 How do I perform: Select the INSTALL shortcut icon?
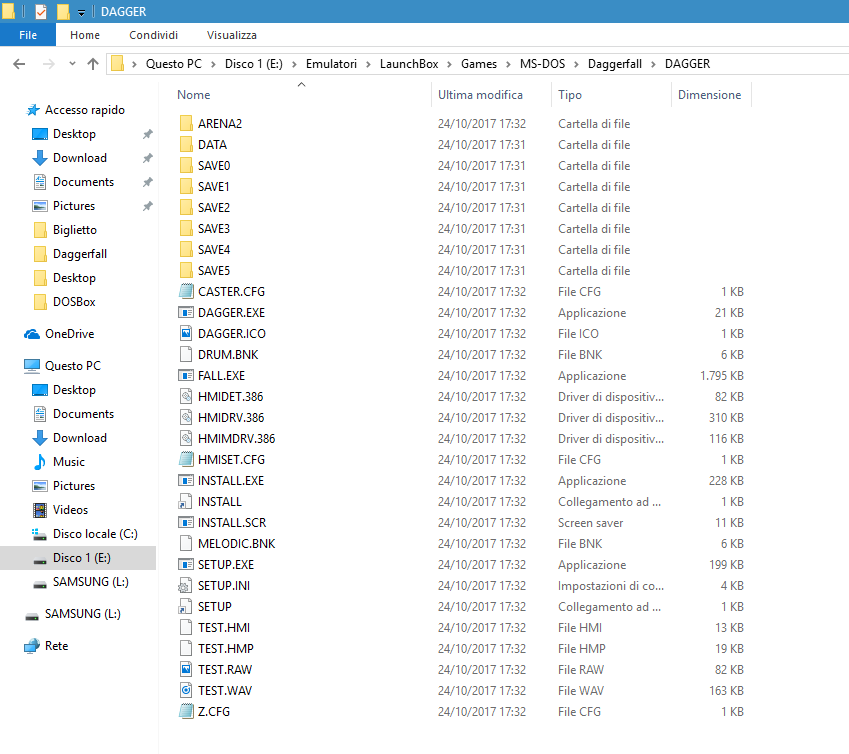point(186,502)
